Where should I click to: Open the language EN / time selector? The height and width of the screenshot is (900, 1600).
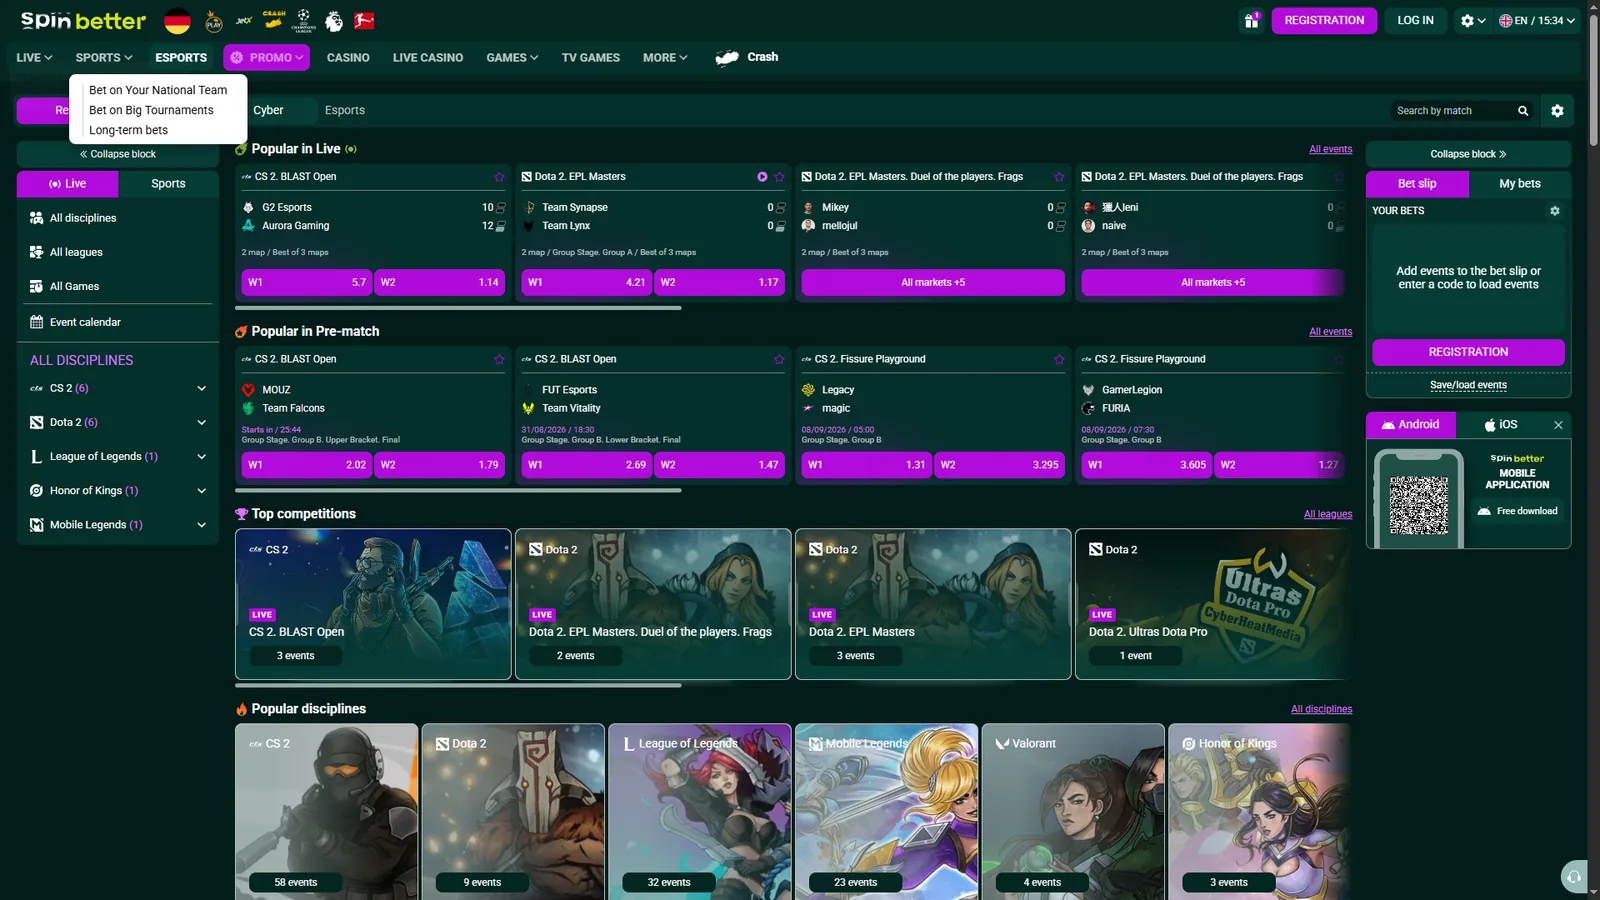(1537, 20)
